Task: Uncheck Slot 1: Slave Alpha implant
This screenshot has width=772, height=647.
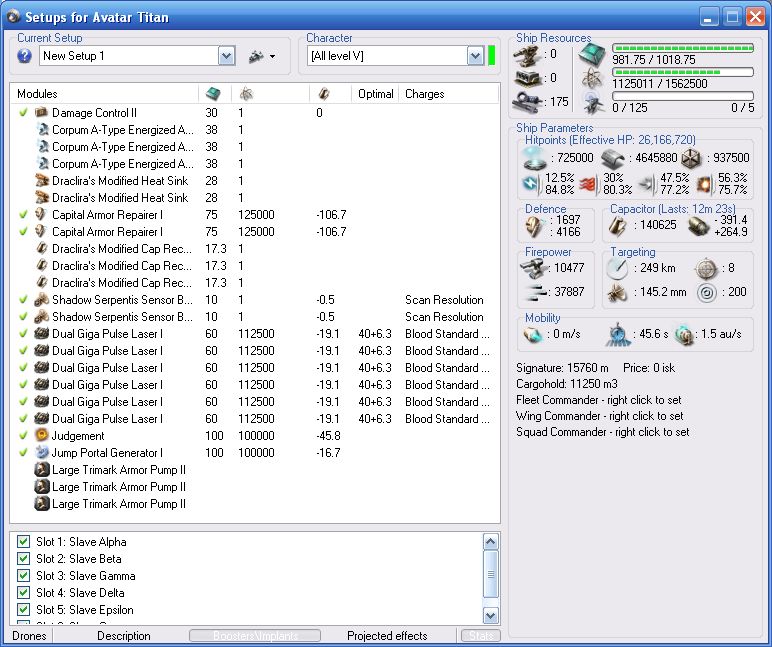Action: 24,542
